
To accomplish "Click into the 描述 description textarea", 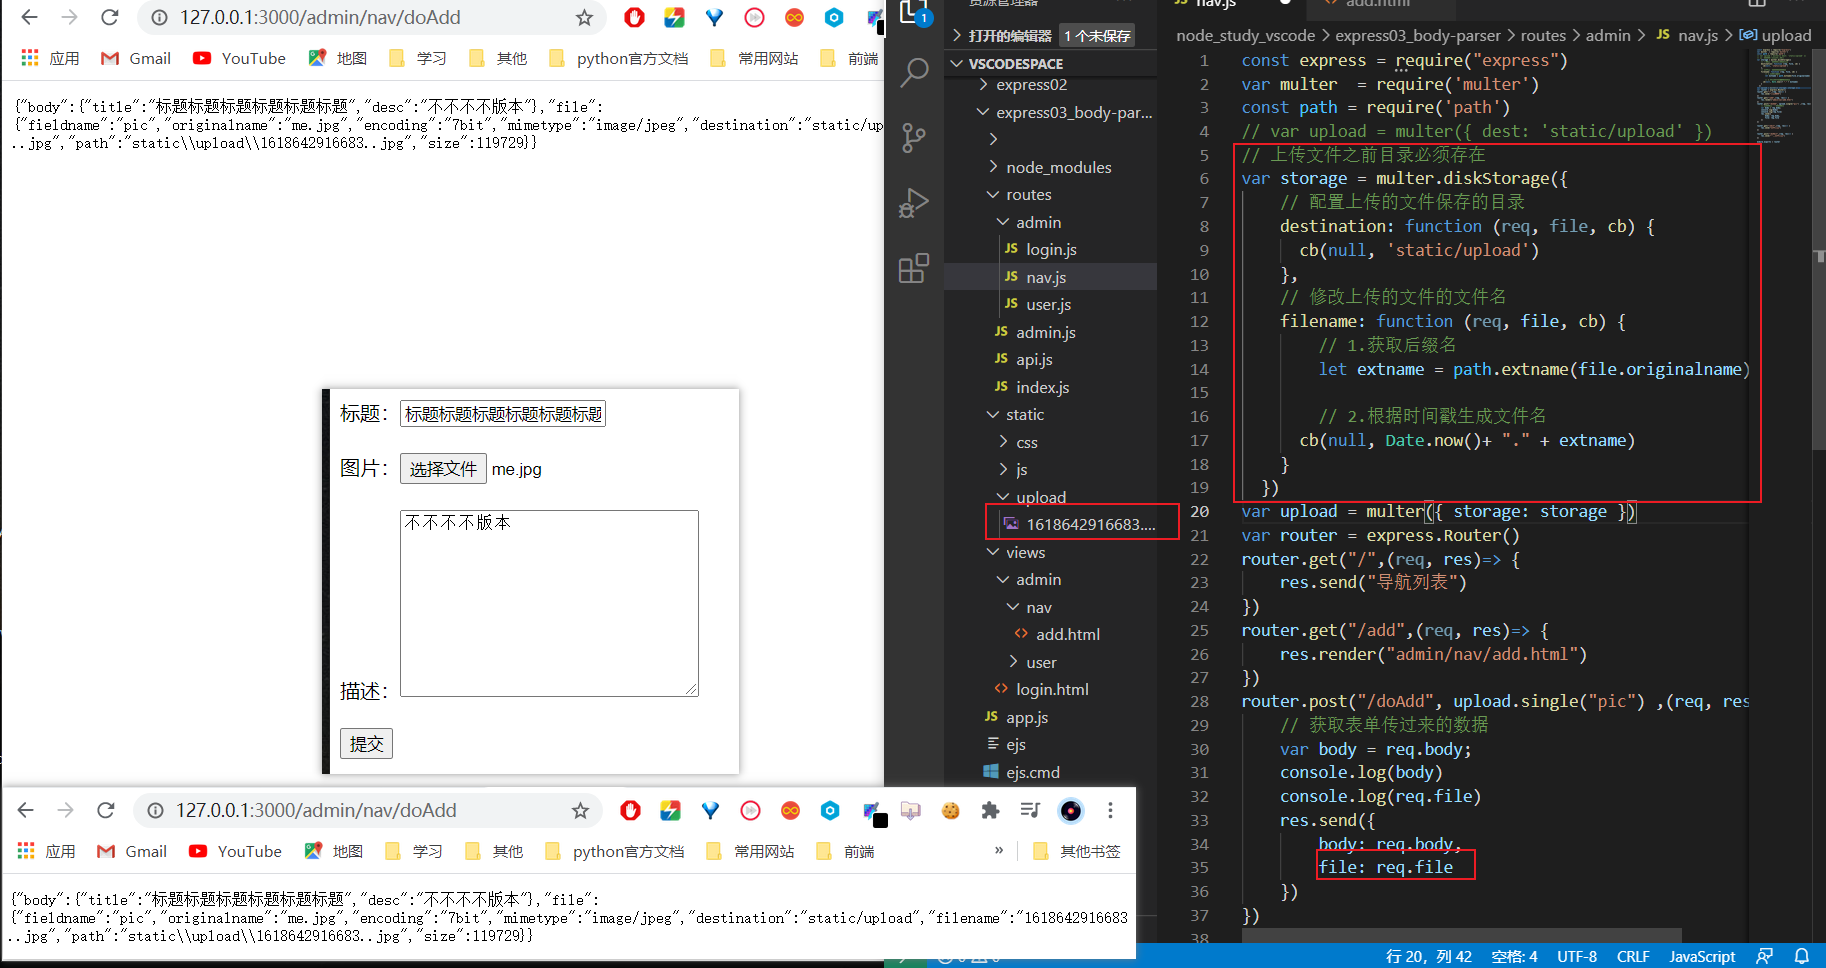I will [x=549, y=603].
